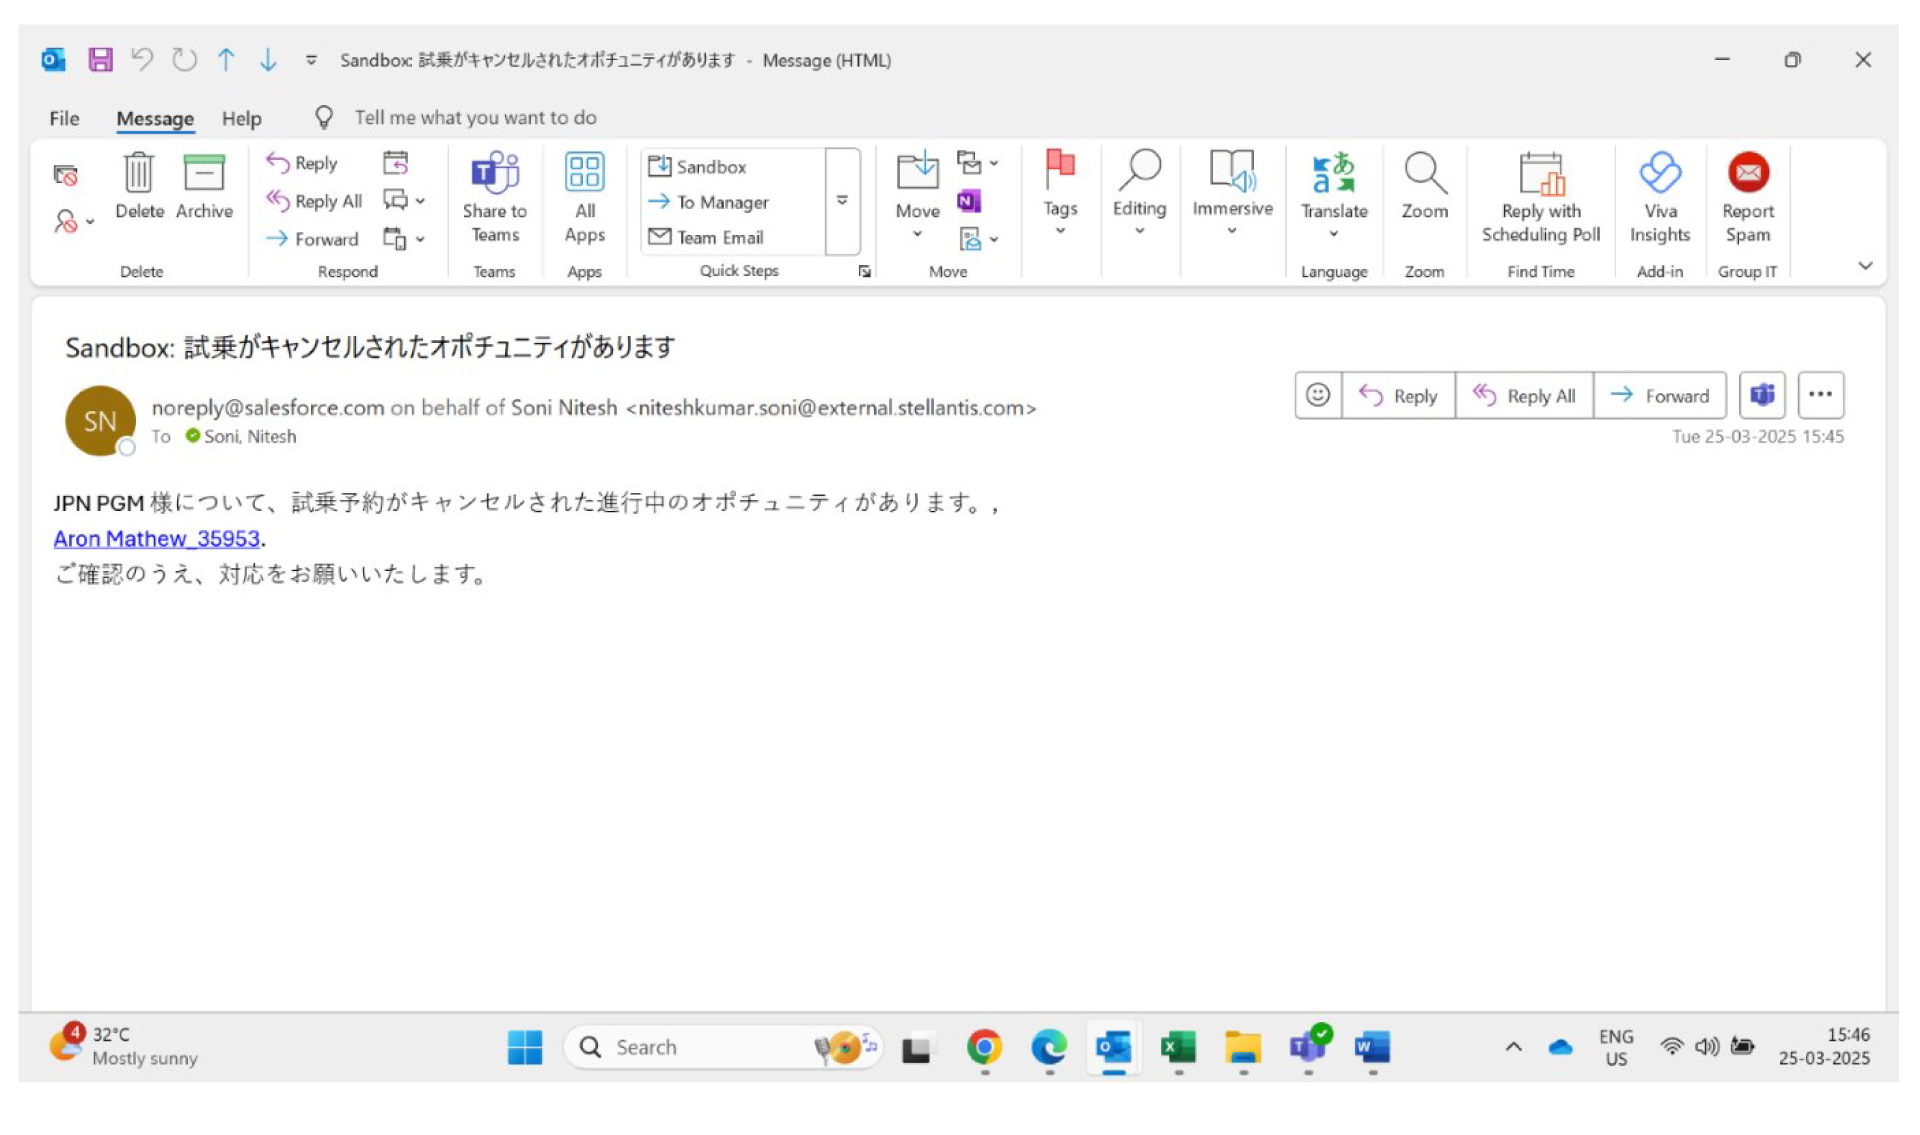Open Reply with Scheduling Poll
Screen dimensions: 1920x1135
click(x=1540, y=174)
